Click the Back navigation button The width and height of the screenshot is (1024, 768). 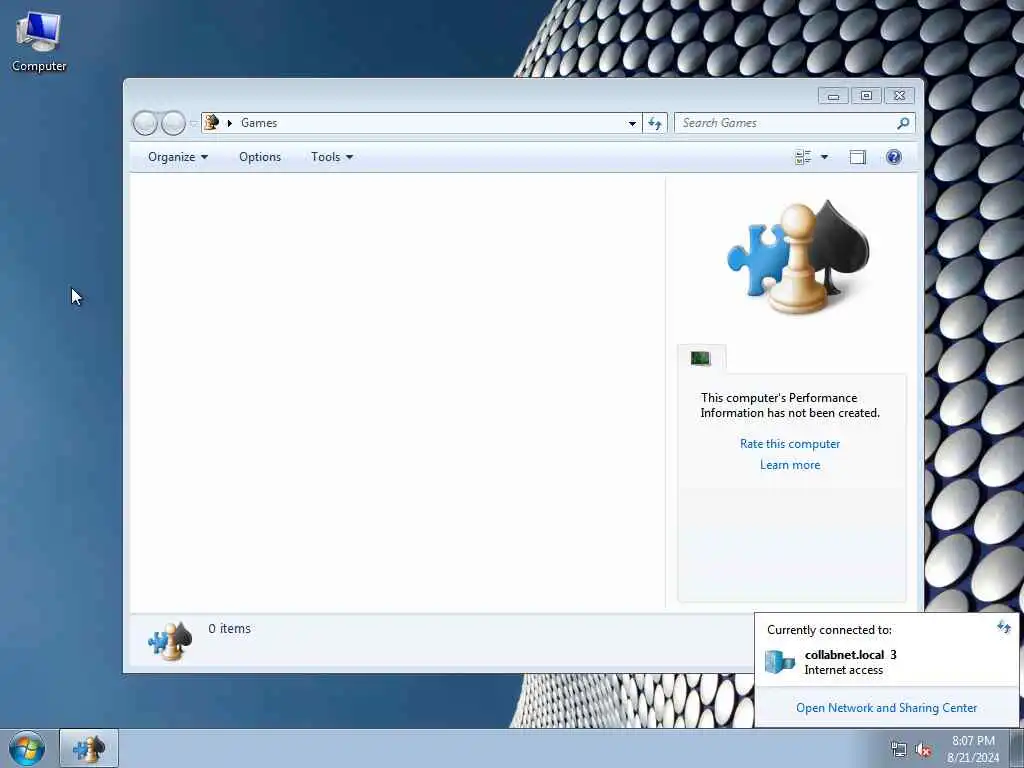(145, 123)
